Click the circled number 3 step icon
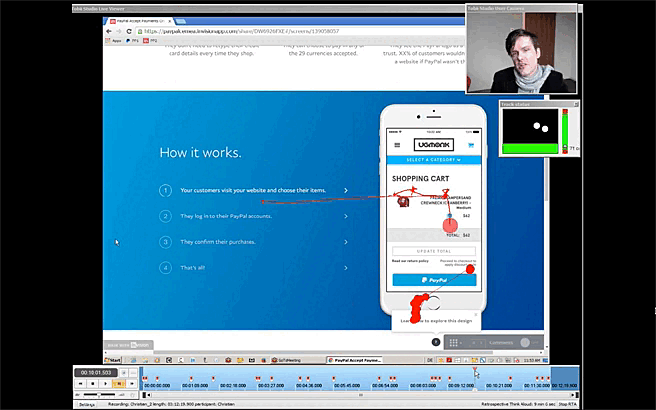The image size is (656, 410). pyautogui.click(x=165, y=242)
